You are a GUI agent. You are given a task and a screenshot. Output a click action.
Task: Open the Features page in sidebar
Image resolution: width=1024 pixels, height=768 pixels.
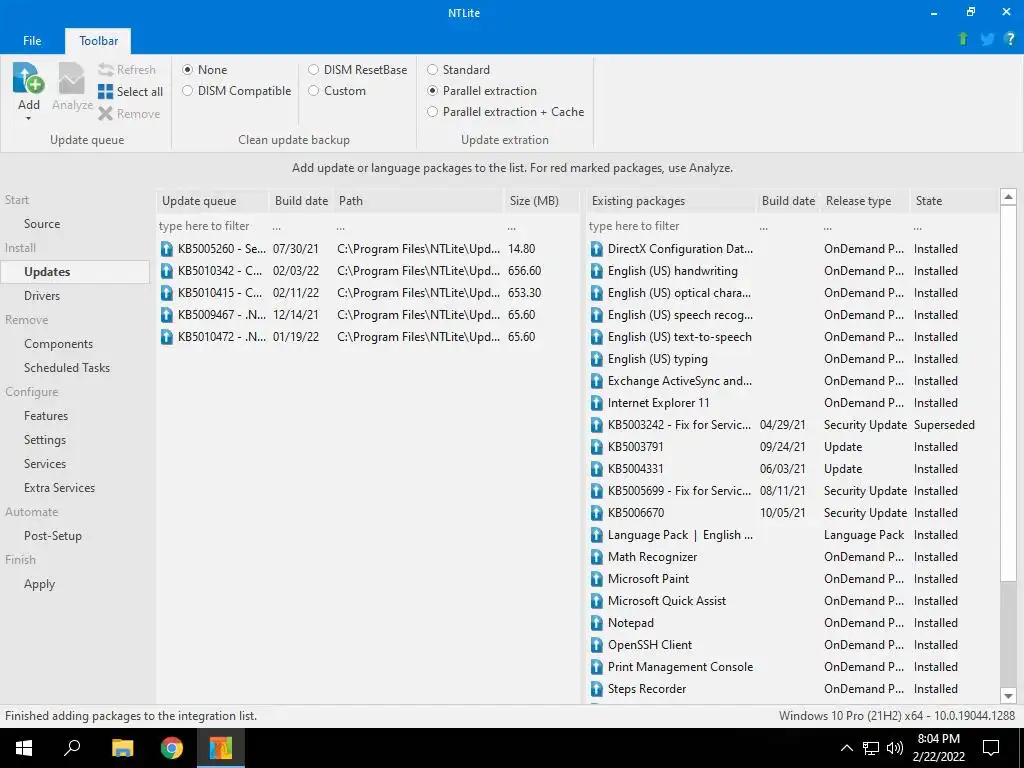point(46,416)
